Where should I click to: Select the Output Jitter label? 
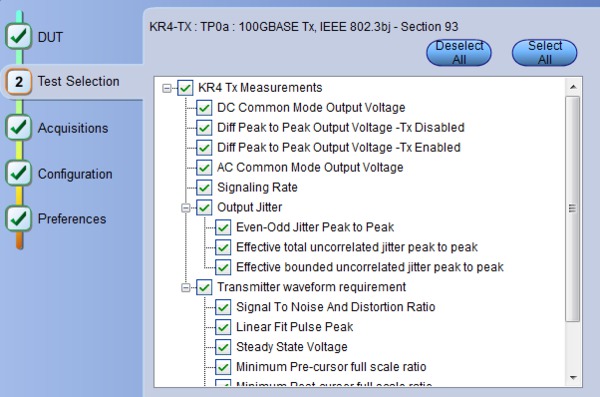249,207
